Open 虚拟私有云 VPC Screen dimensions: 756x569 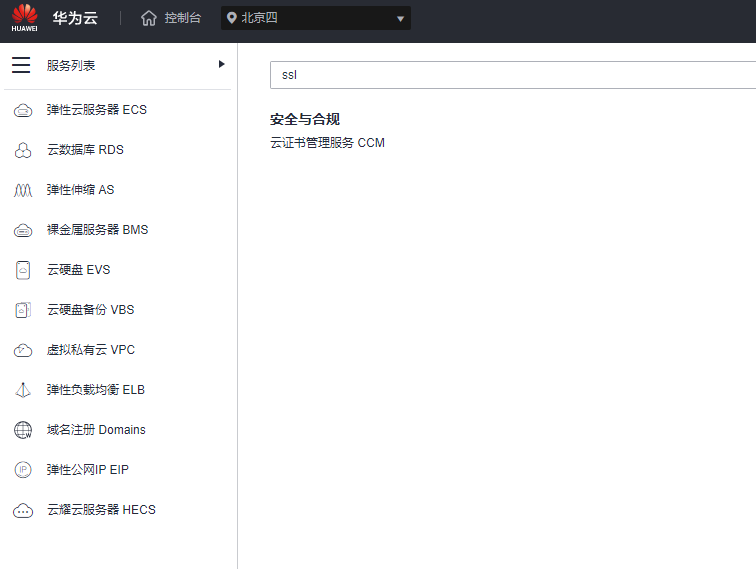(91, 350)
